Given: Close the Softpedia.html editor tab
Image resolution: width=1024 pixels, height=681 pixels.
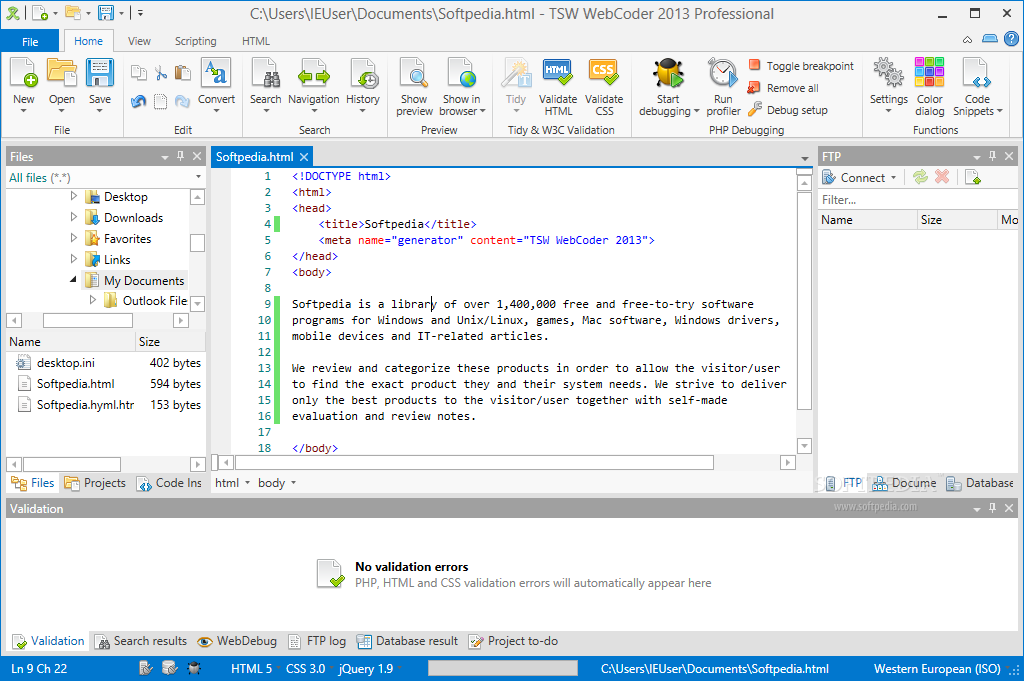Looking at the screenshot, I should [x=304, y=157].
